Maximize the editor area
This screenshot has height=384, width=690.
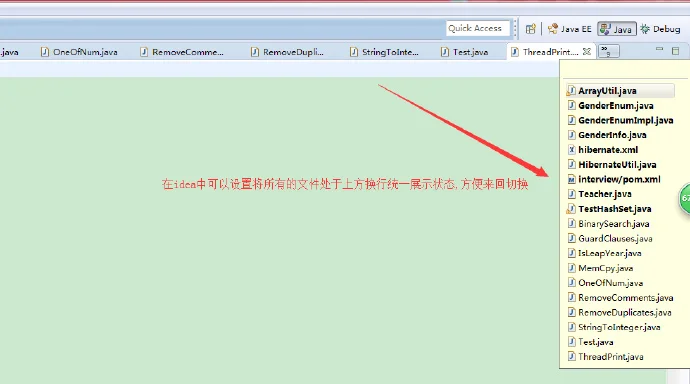[675, 51]
